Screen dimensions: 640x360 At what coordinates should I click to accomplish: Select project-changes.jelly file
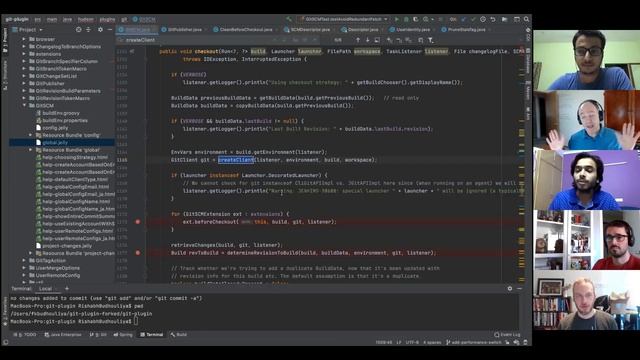(x=67, y=246)
